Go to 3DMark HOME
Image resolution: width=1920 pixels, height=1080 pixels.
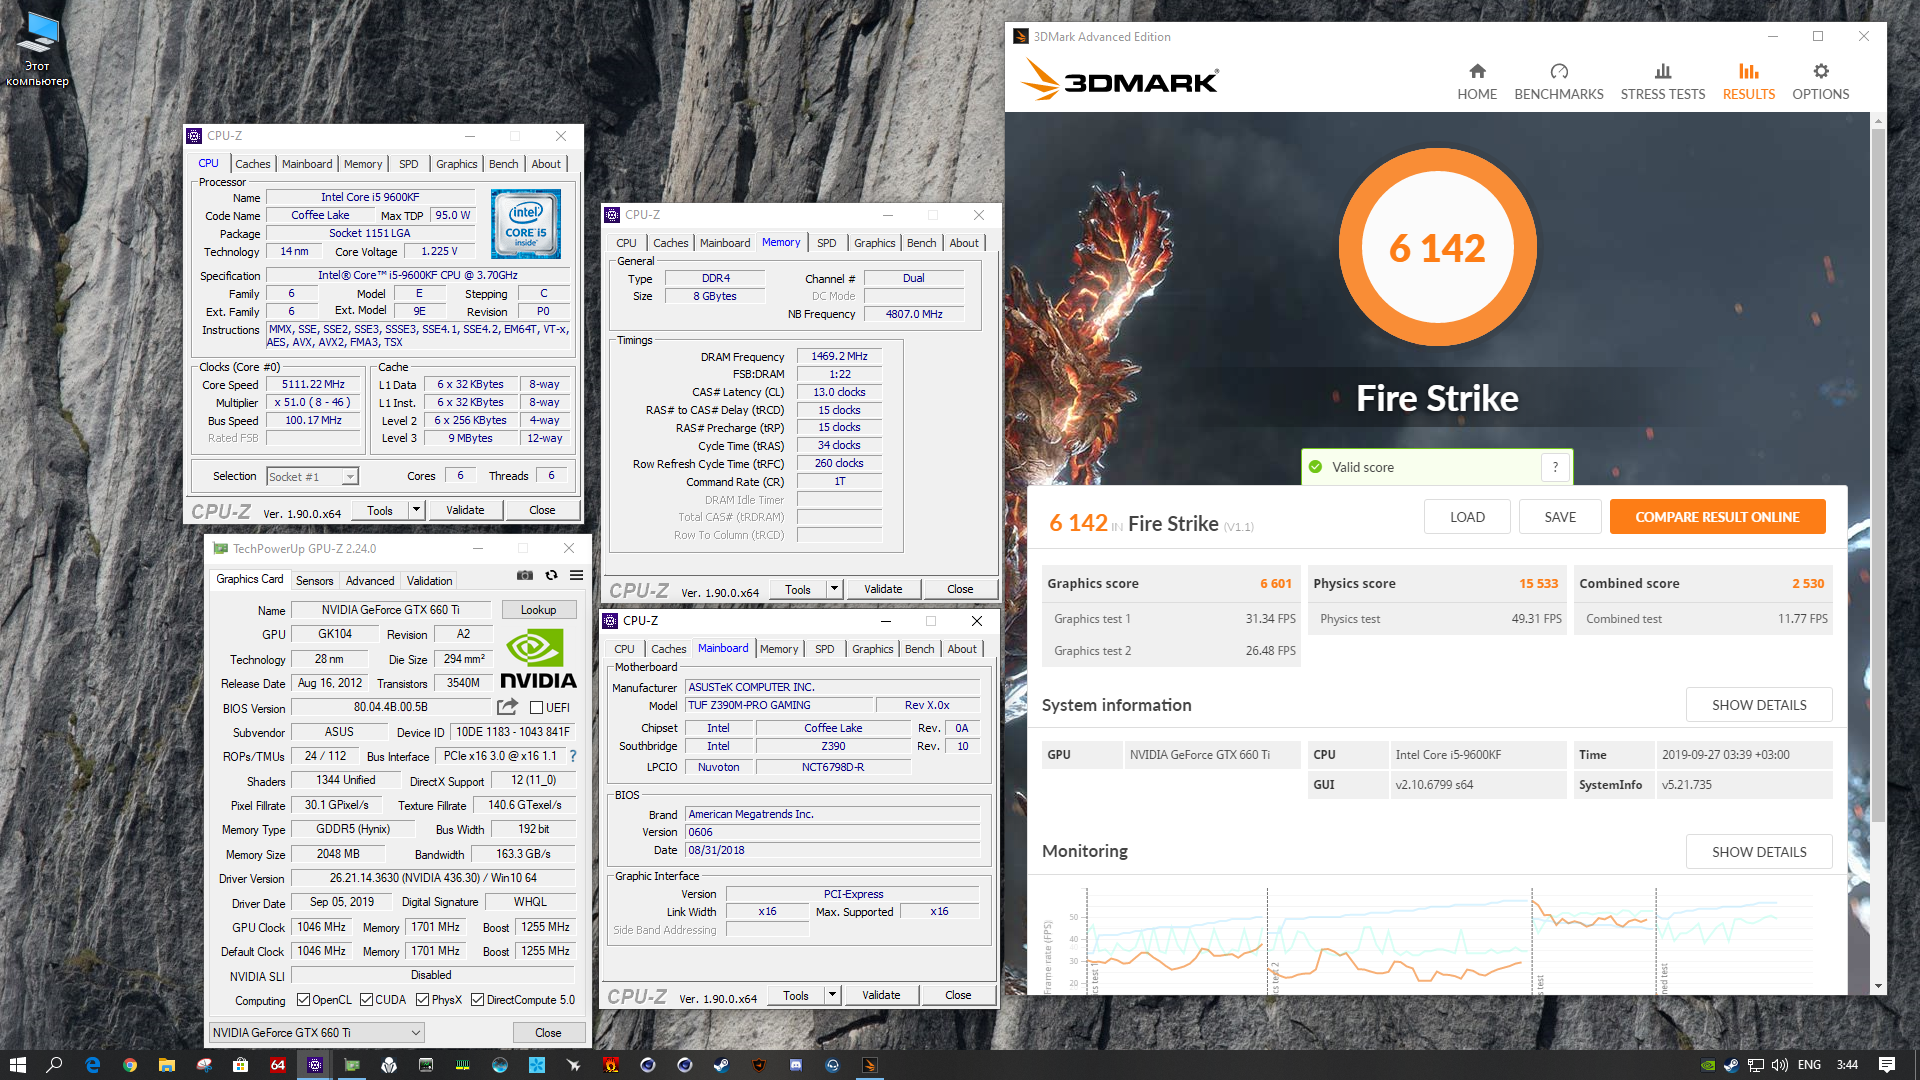1477,82
